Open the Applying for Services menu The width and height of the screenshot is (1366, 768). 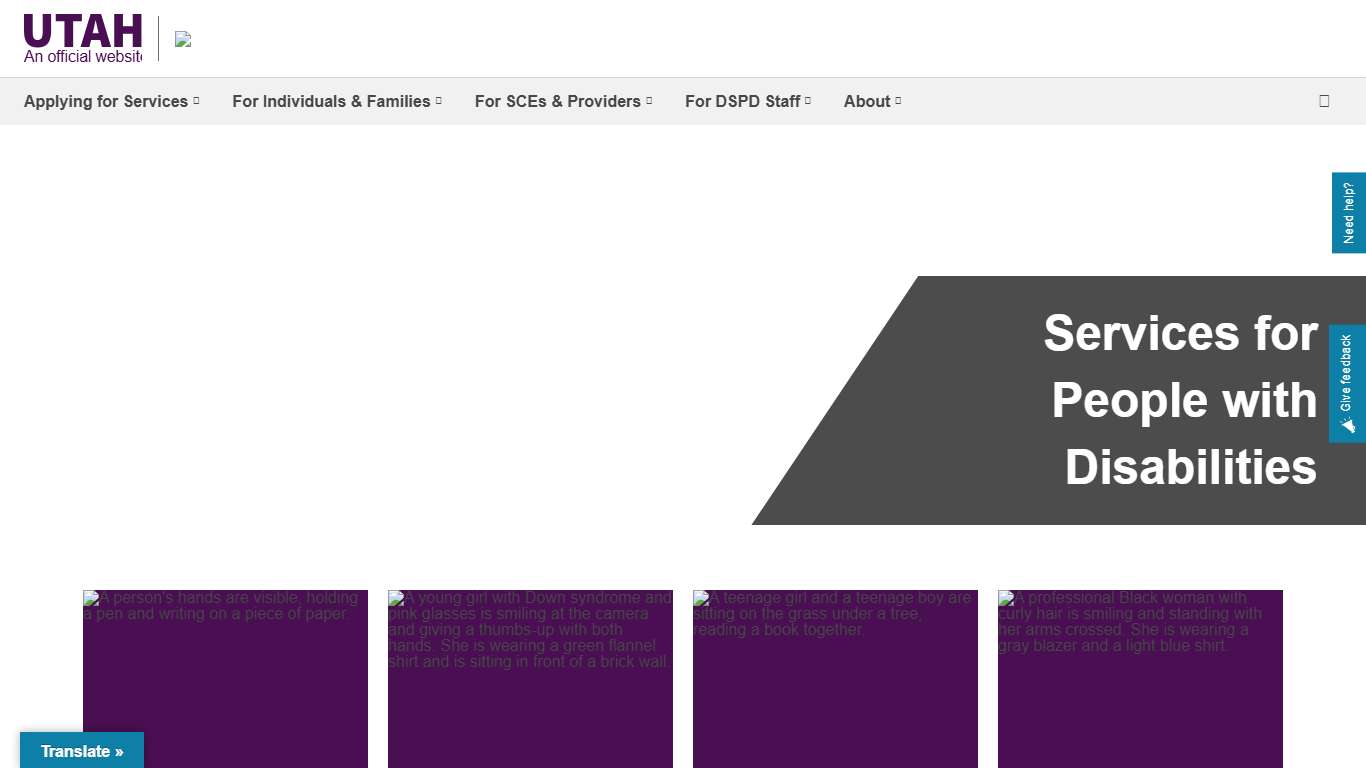point(106,101)
